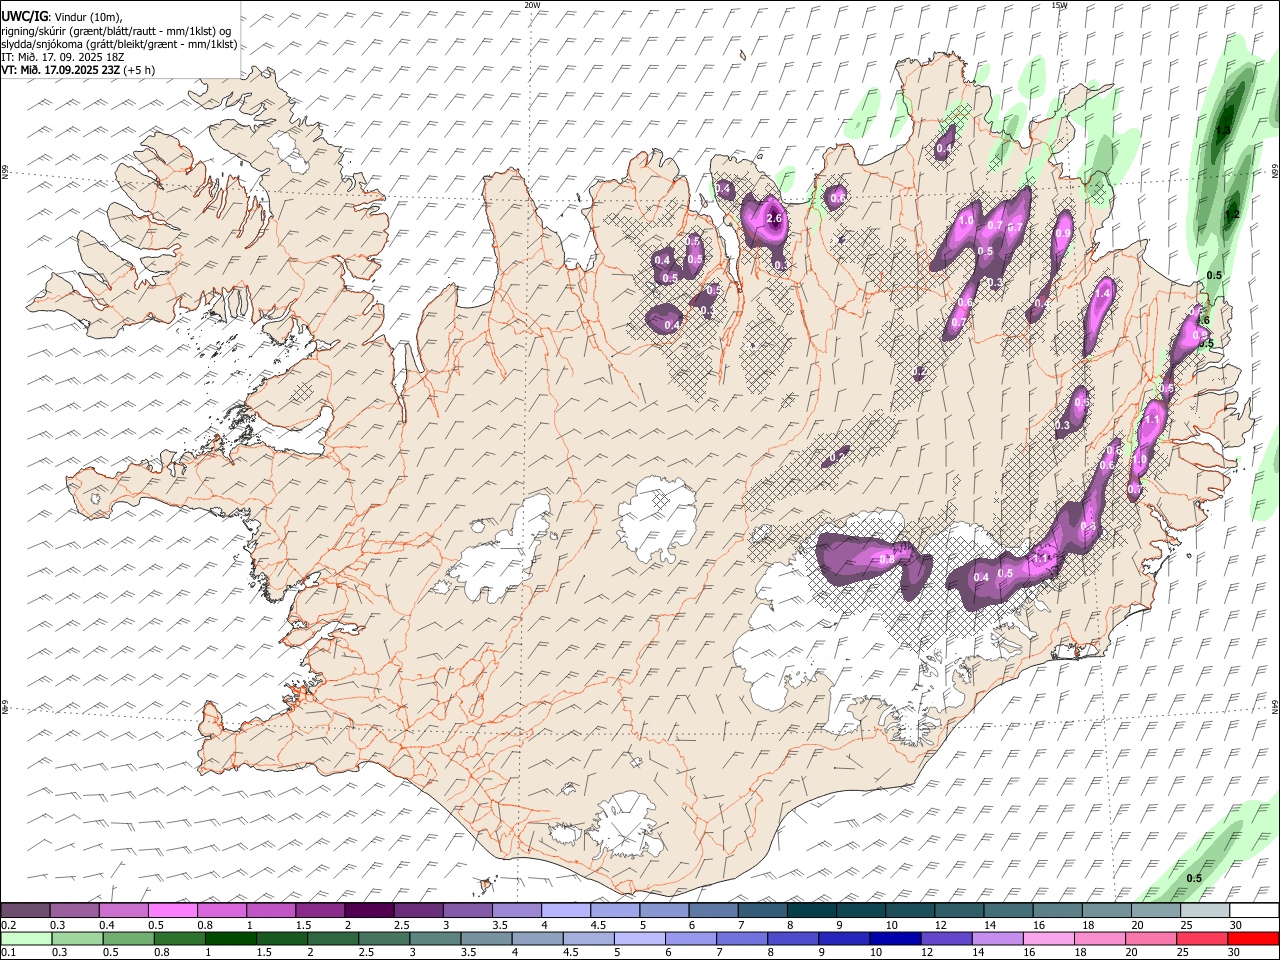1280x960 pixels.
Task: Pick pink 20 swatch in bottom rain scale
Action: pyautogui.click(x=1150, y=938)
